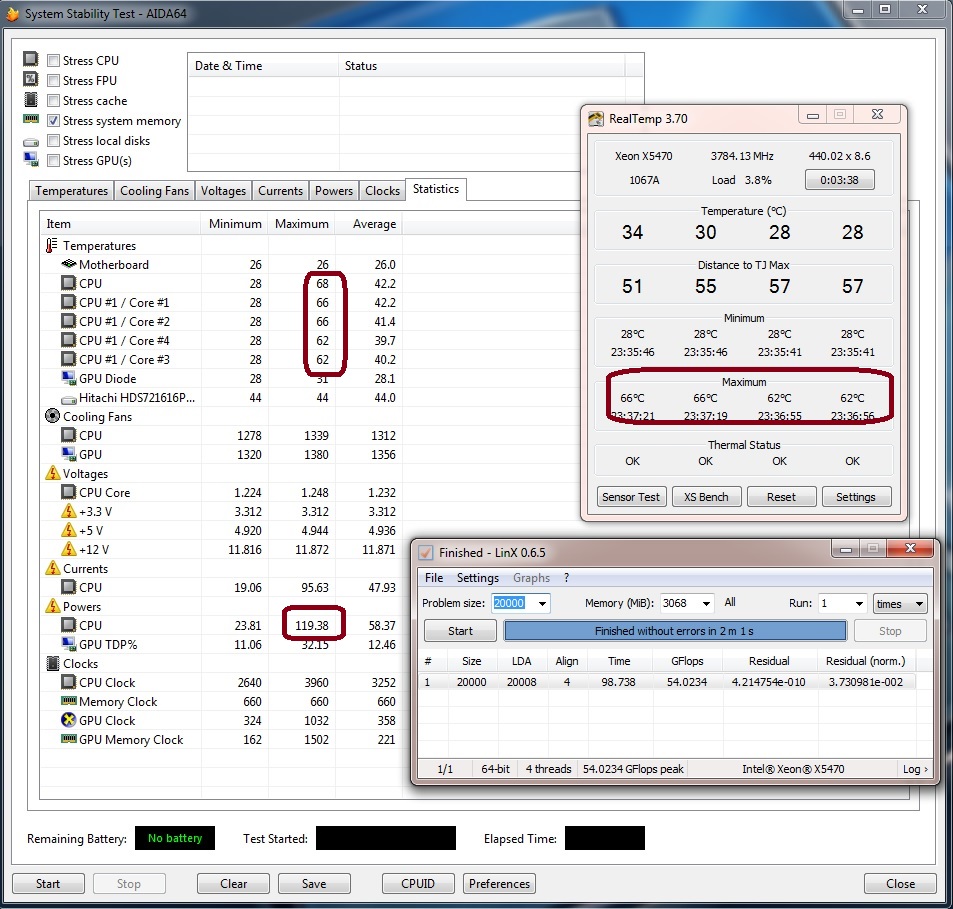Switch to the Cooling Fans tab
Viewport: 953px width, 909px height.
(154, 191)
